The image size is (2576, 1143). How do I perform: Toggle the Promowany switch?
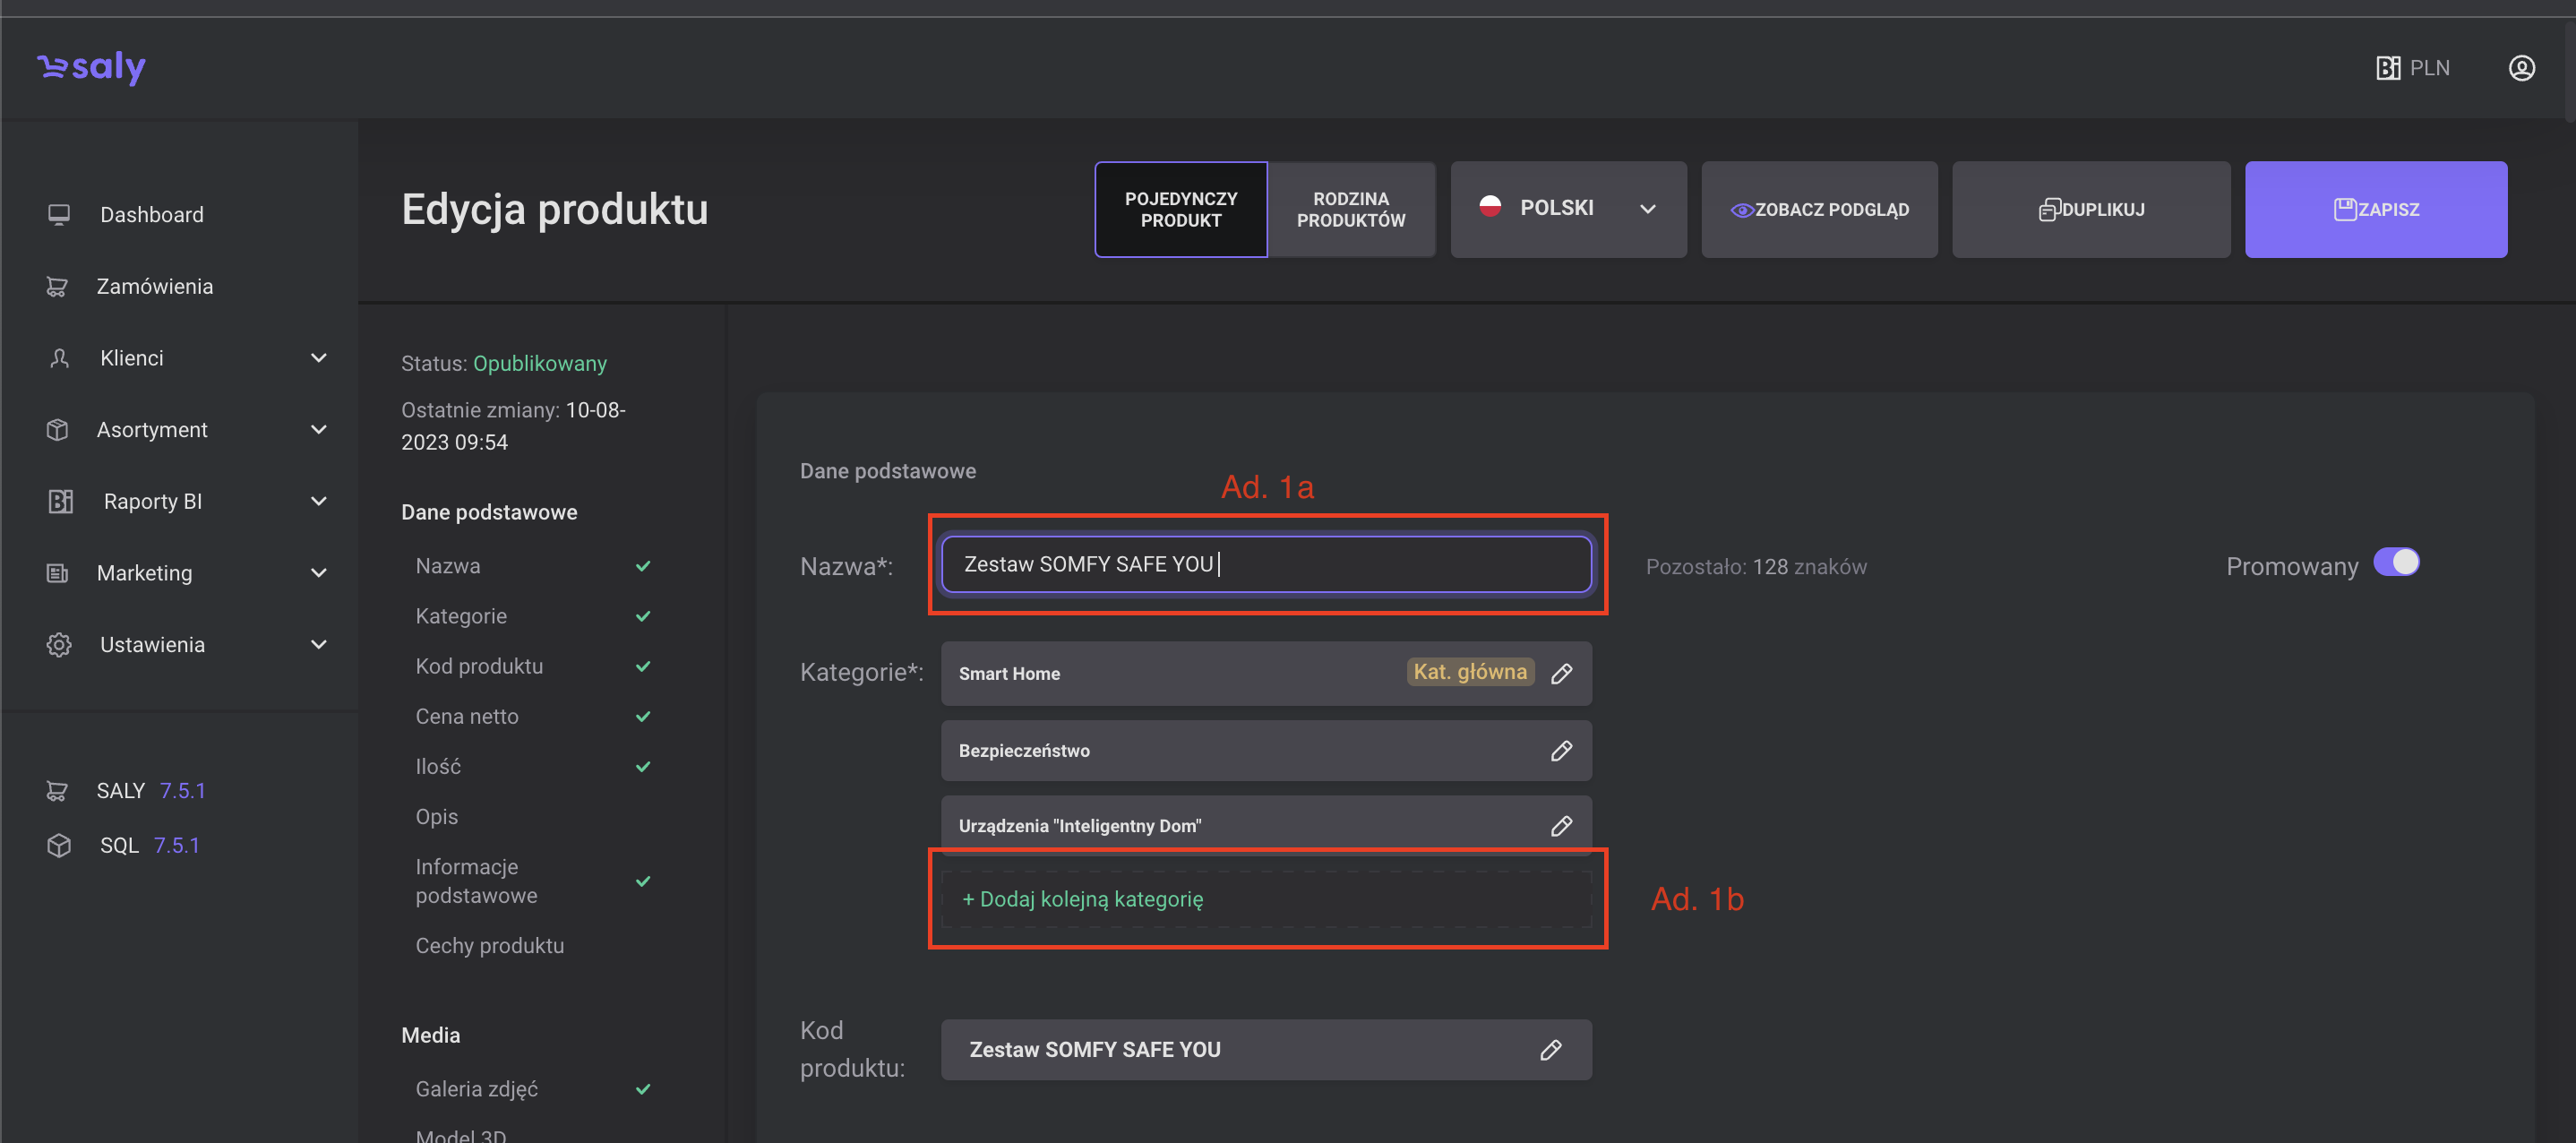pos(2396,563)
